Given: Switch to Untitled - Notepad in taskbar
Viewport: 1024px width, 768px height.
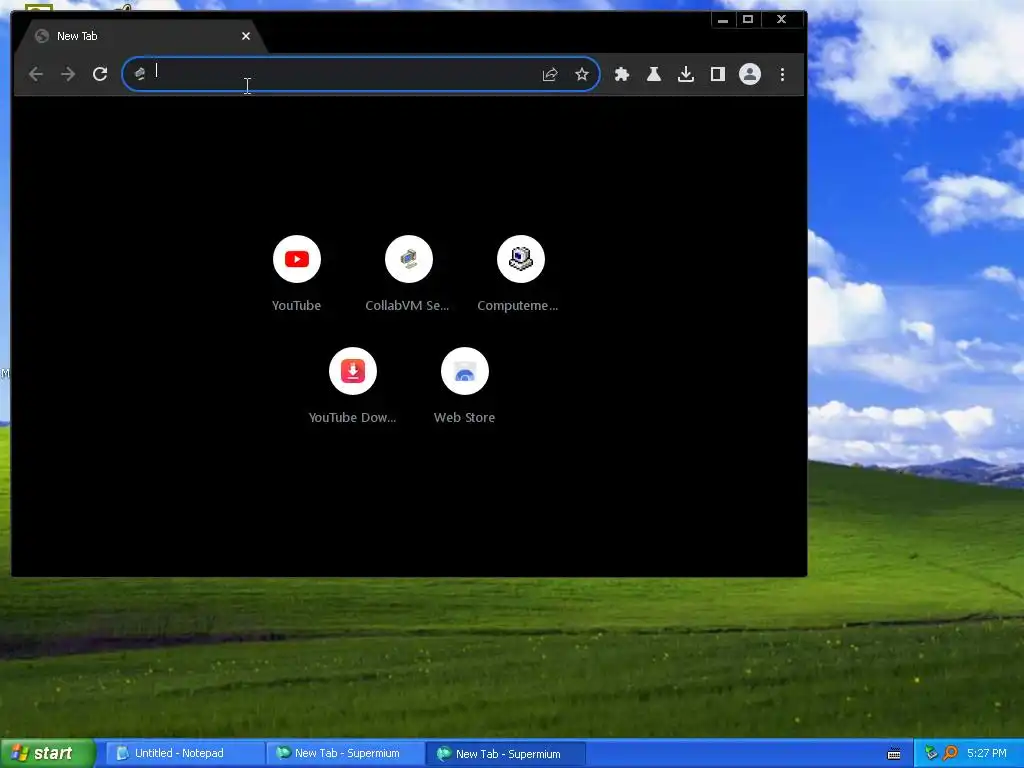Looking at the screenshot, I should [185, 754].
